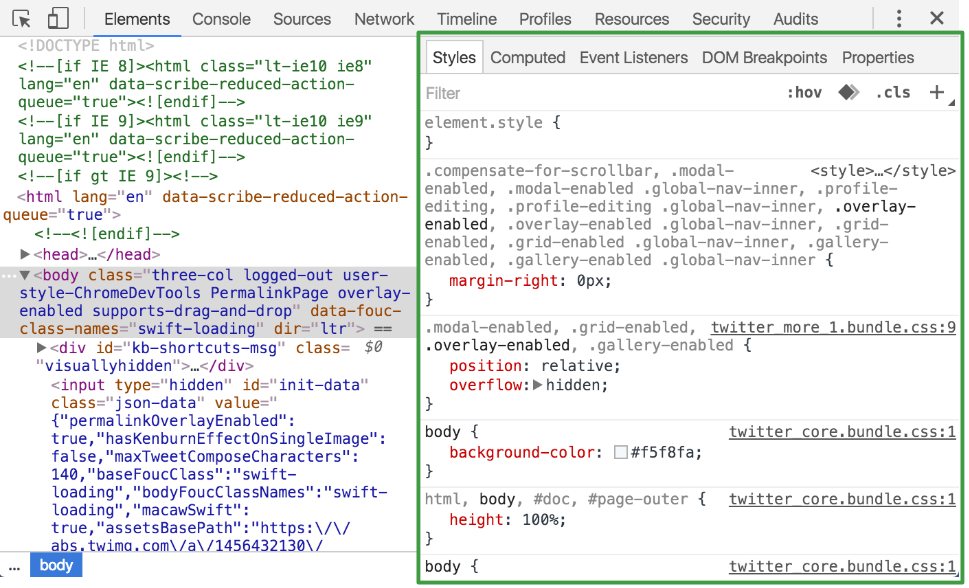Expand the overflow shorthand property triangle
969x588 pixels.
click(x=538, y=385)
